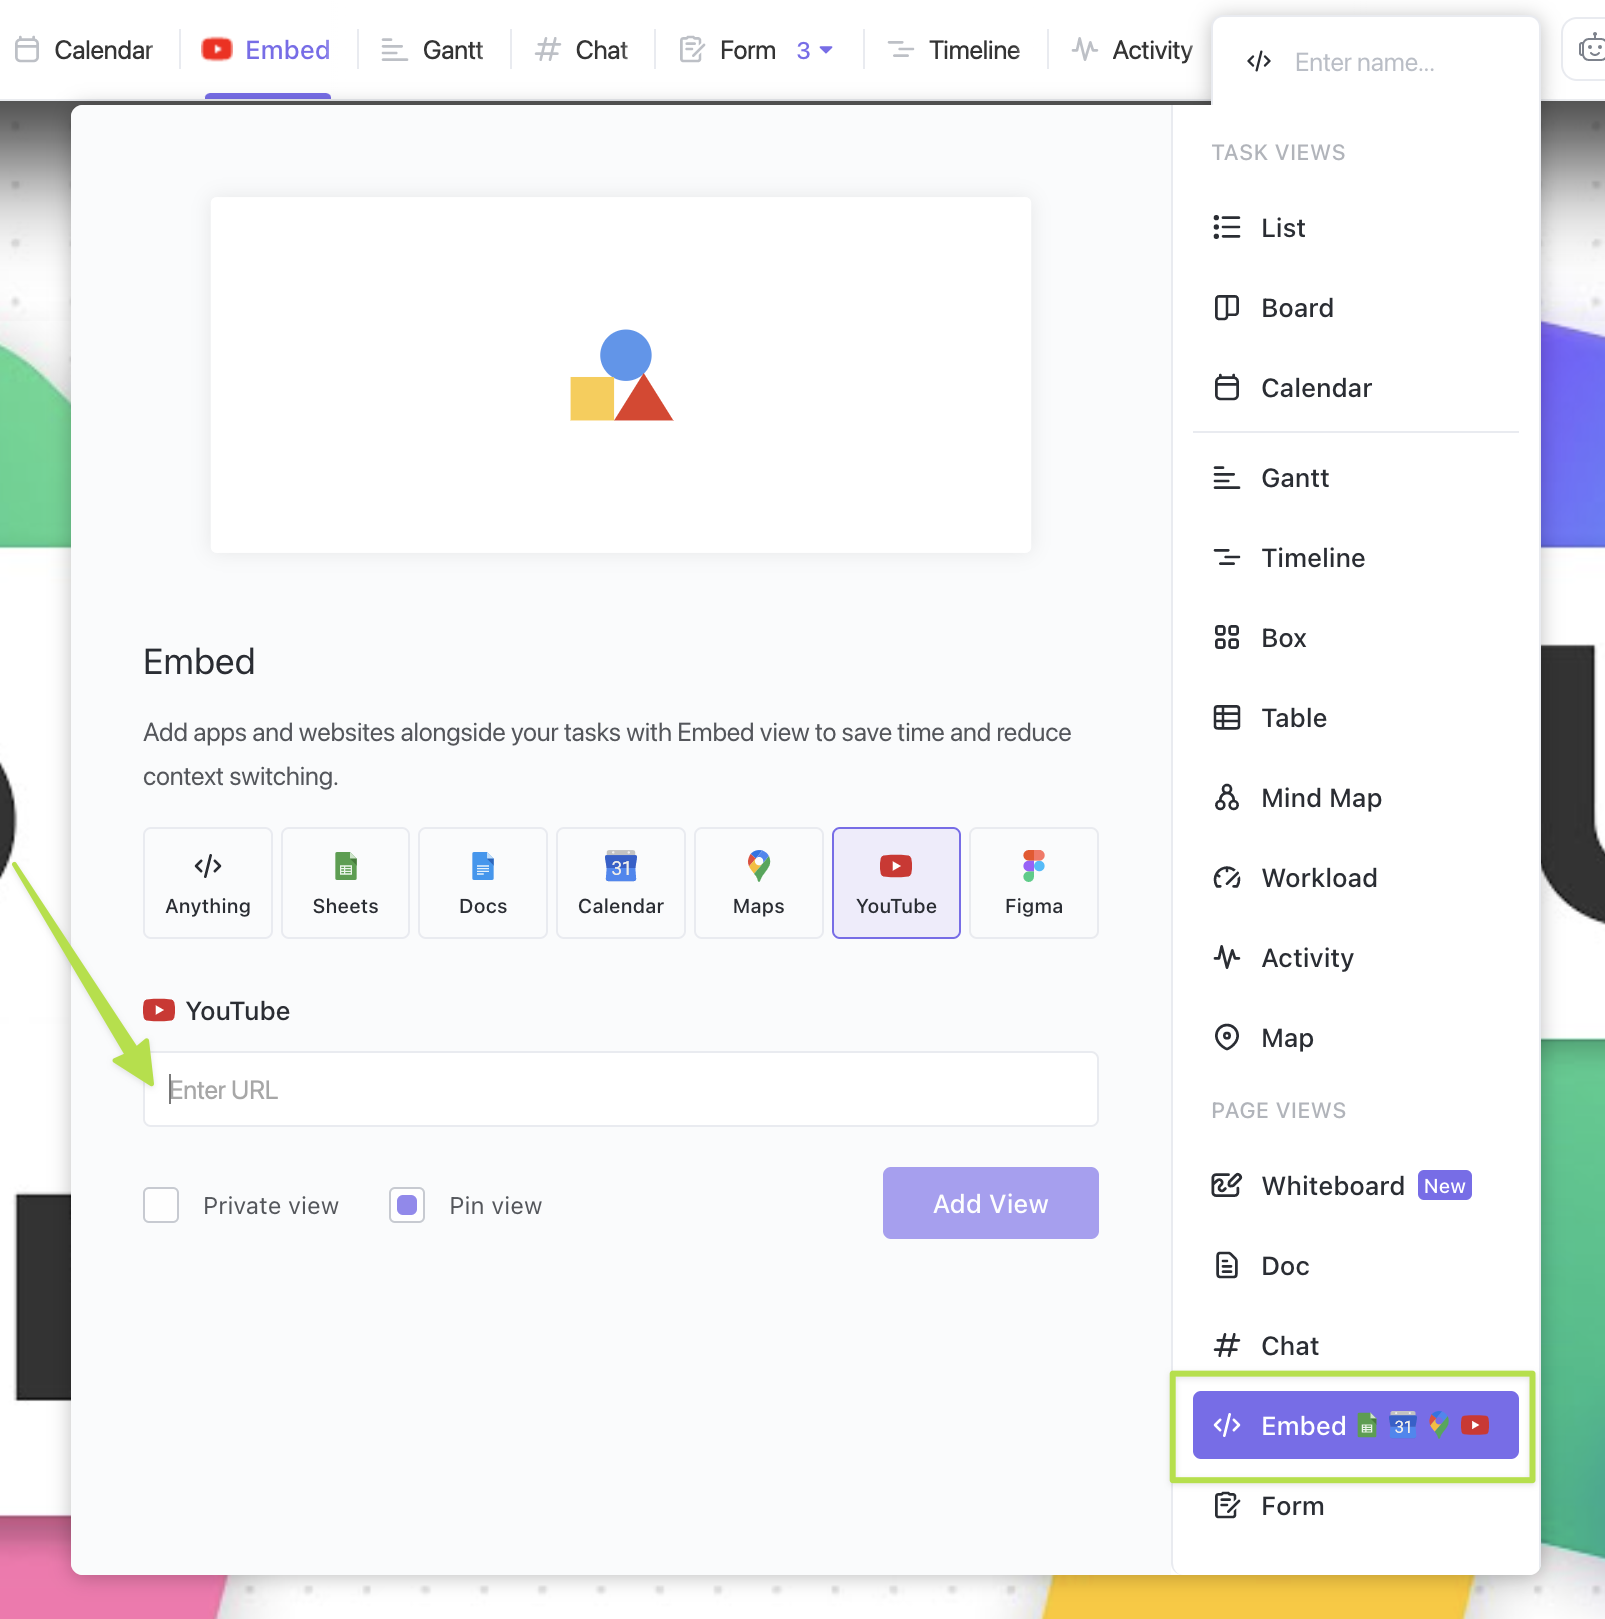Choose Google Calendar embed type
Viewport: 1605px width, 1619px height.
[x=620, y=882]
